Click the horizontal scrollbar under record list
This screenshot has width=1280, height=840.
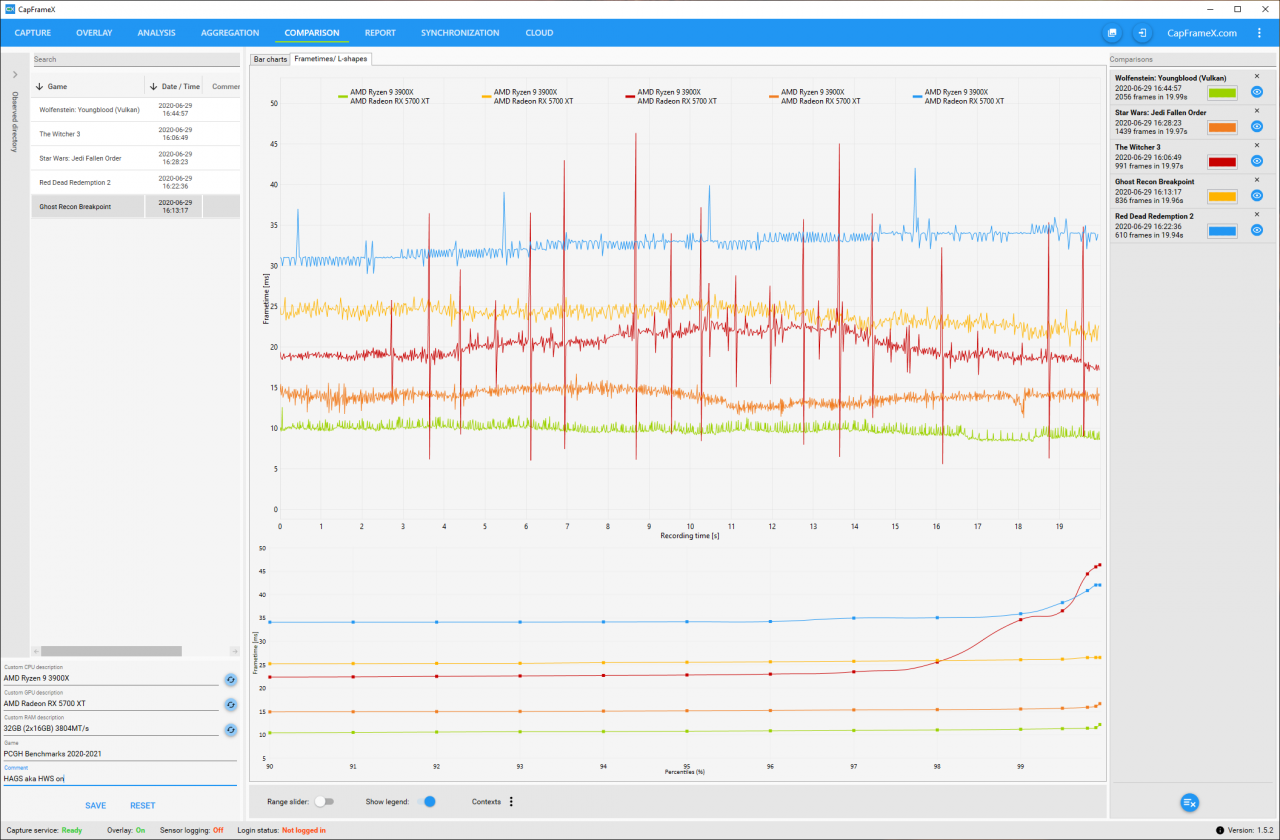(111, 651)
